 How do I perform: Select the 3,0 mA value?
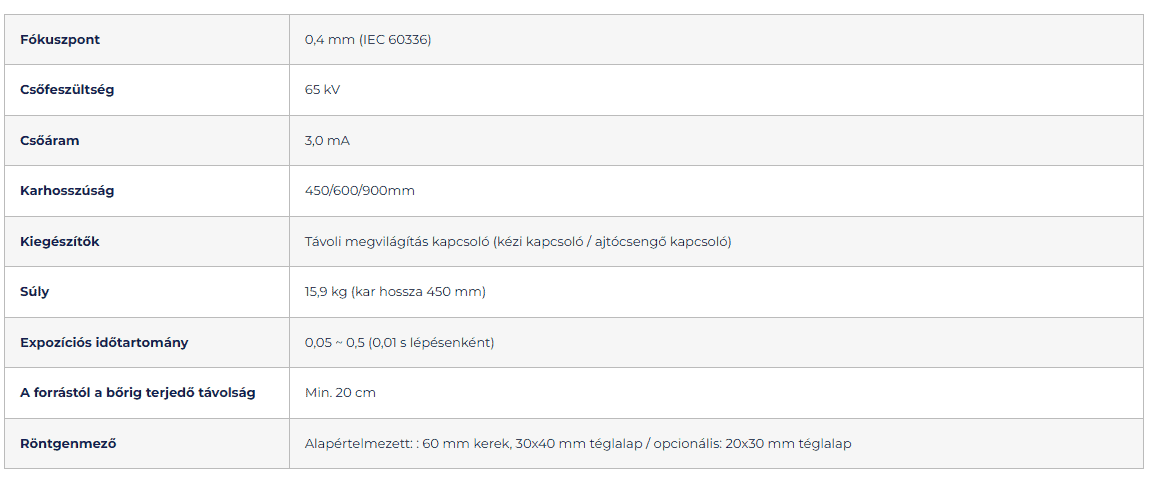(x=327, y=141)
